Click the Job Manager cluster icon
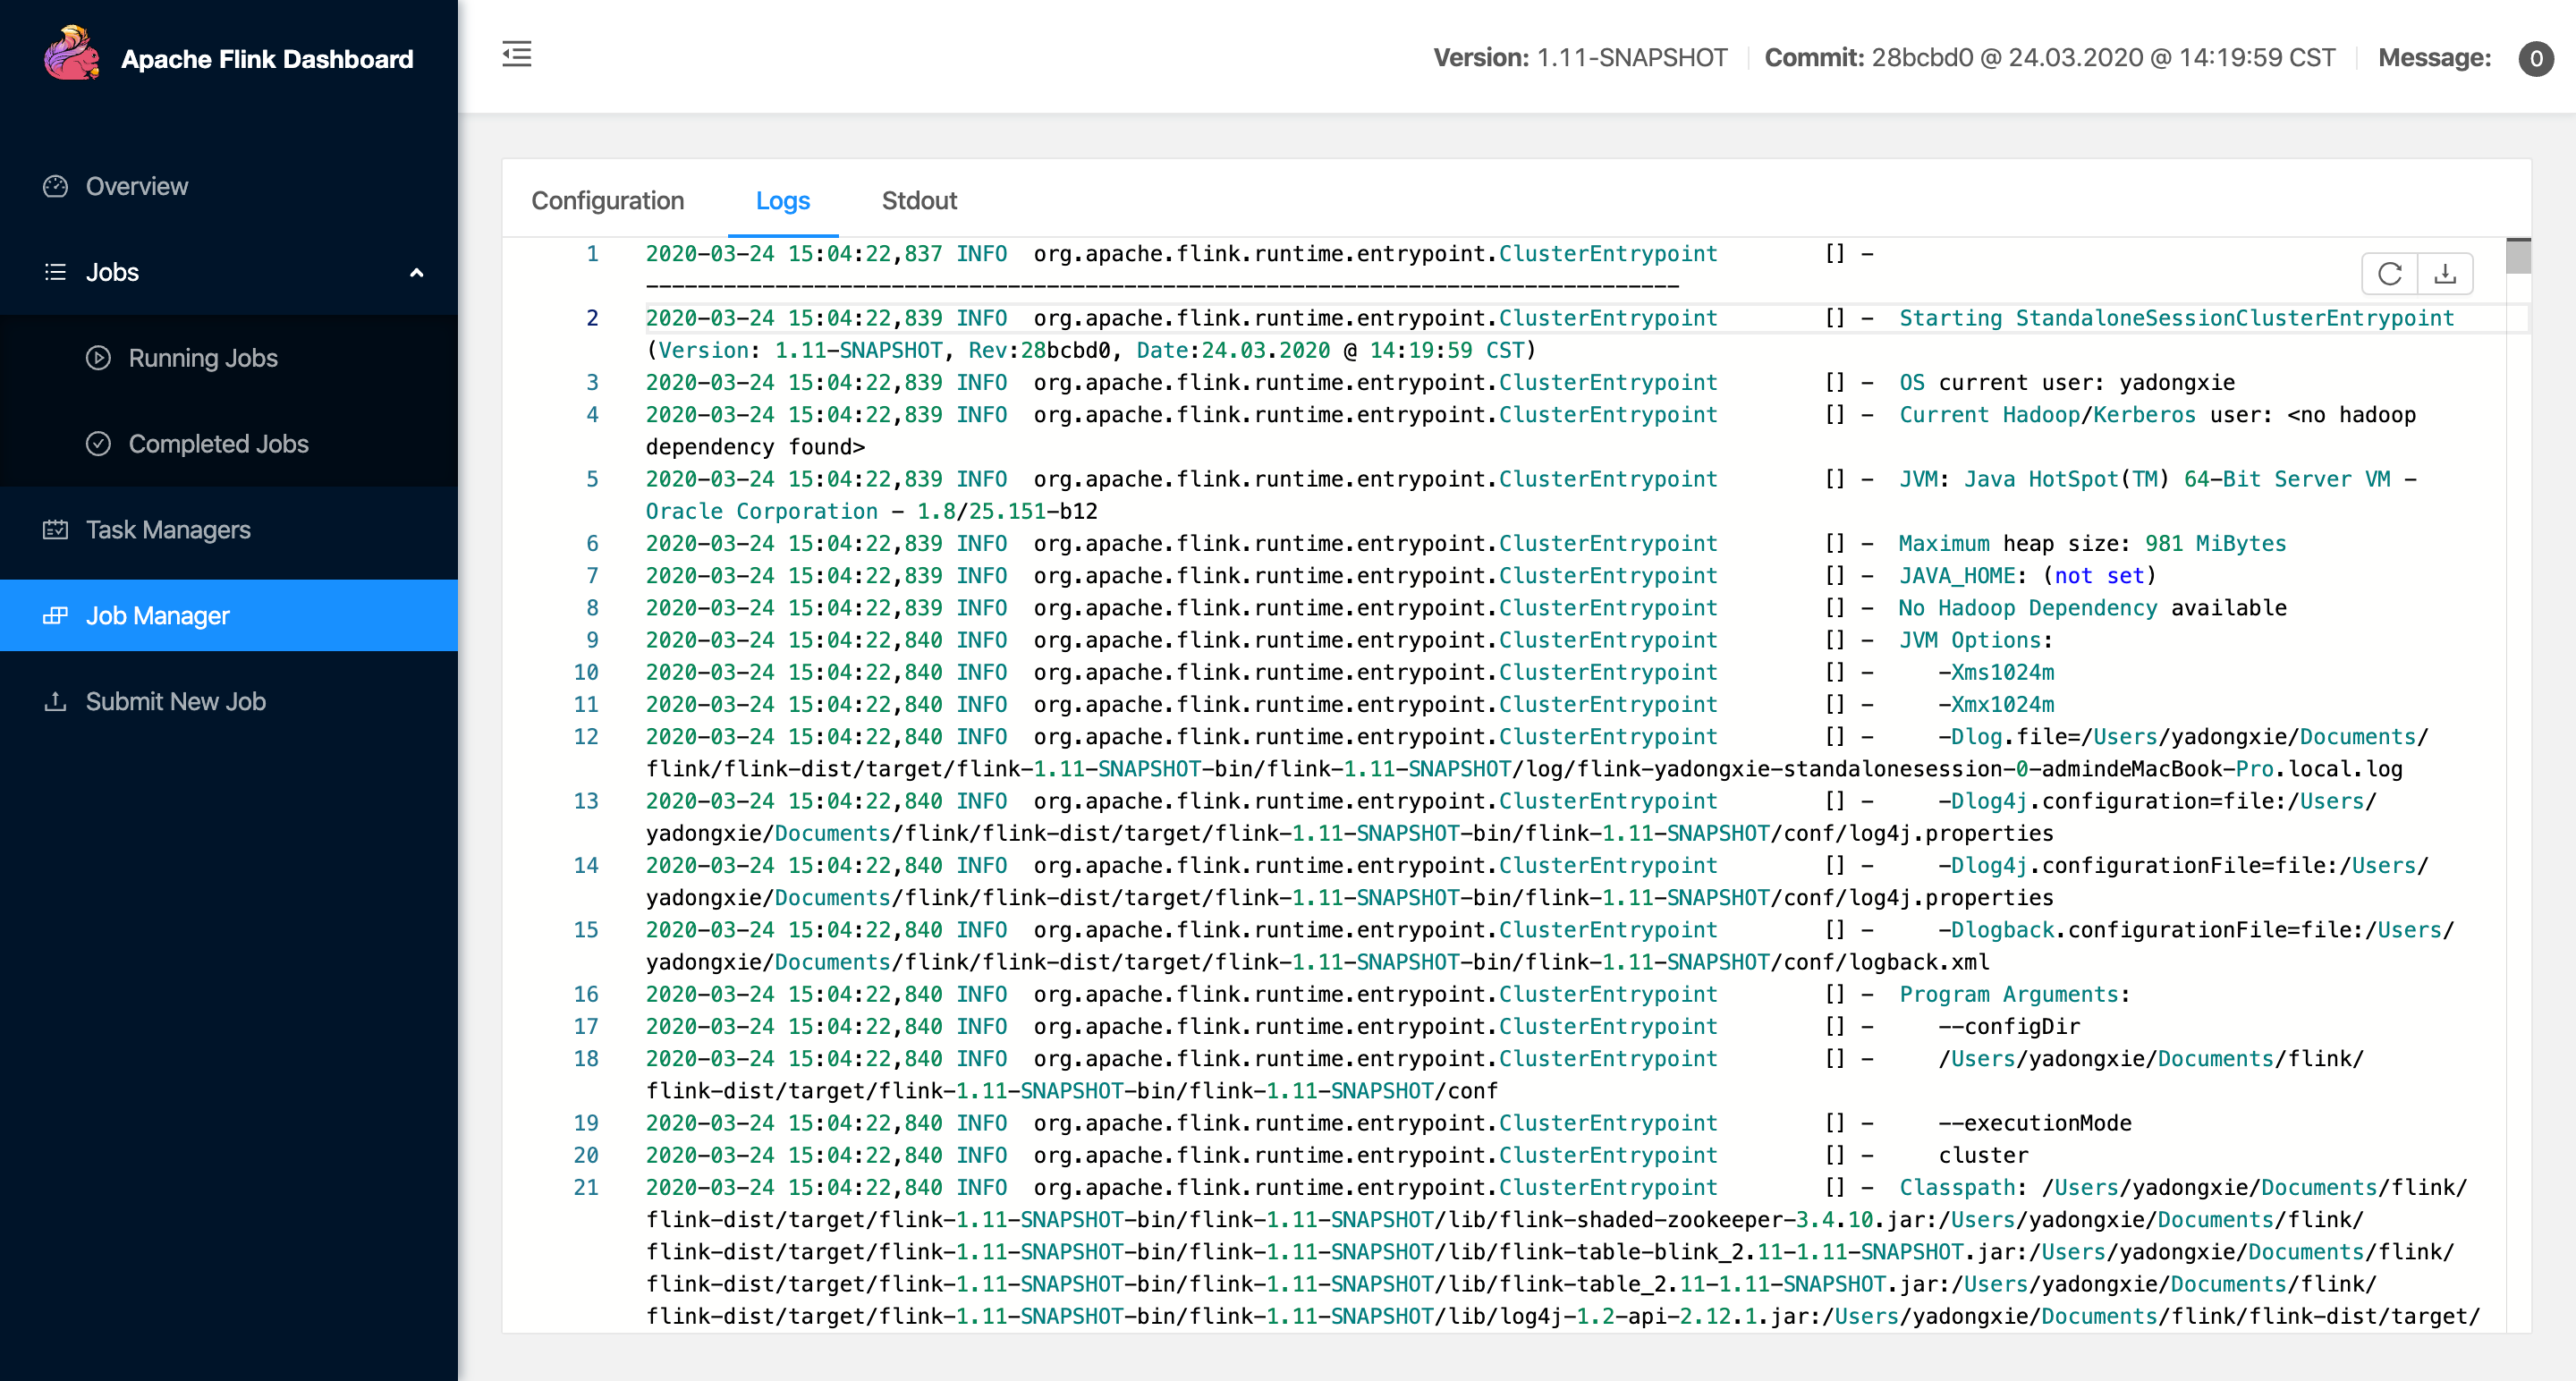 click(55, 615)
